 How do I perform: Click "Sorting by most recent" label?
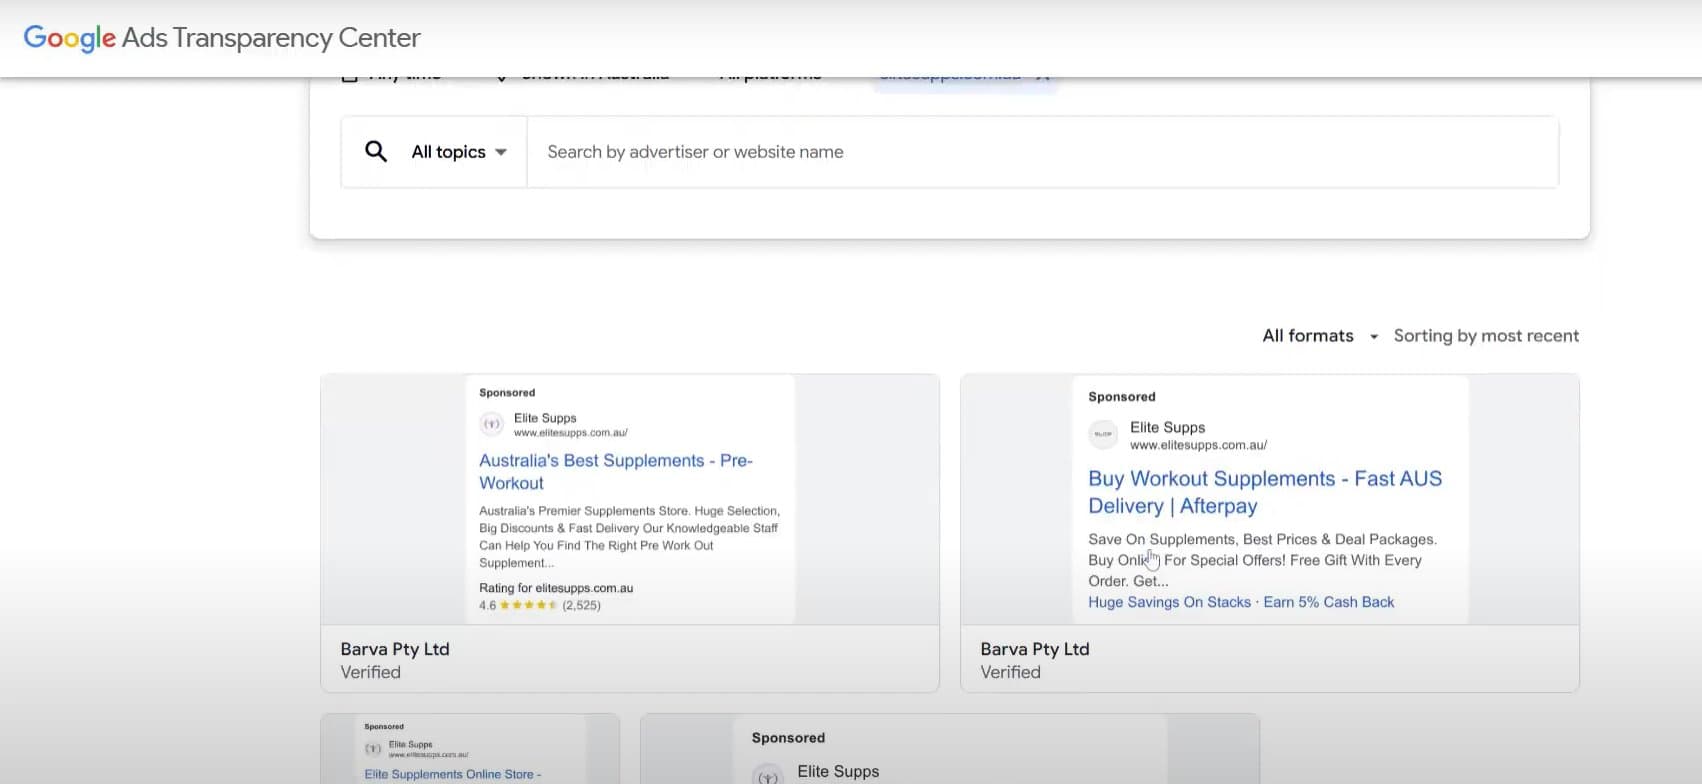pyautogui.click(x=1486, y=336)
